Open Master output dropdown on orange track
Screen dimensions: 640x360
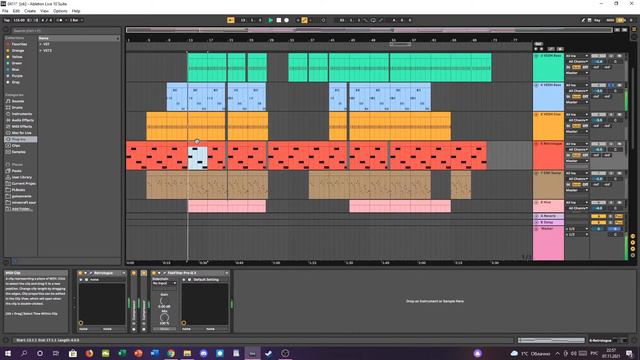coord(576,132)
